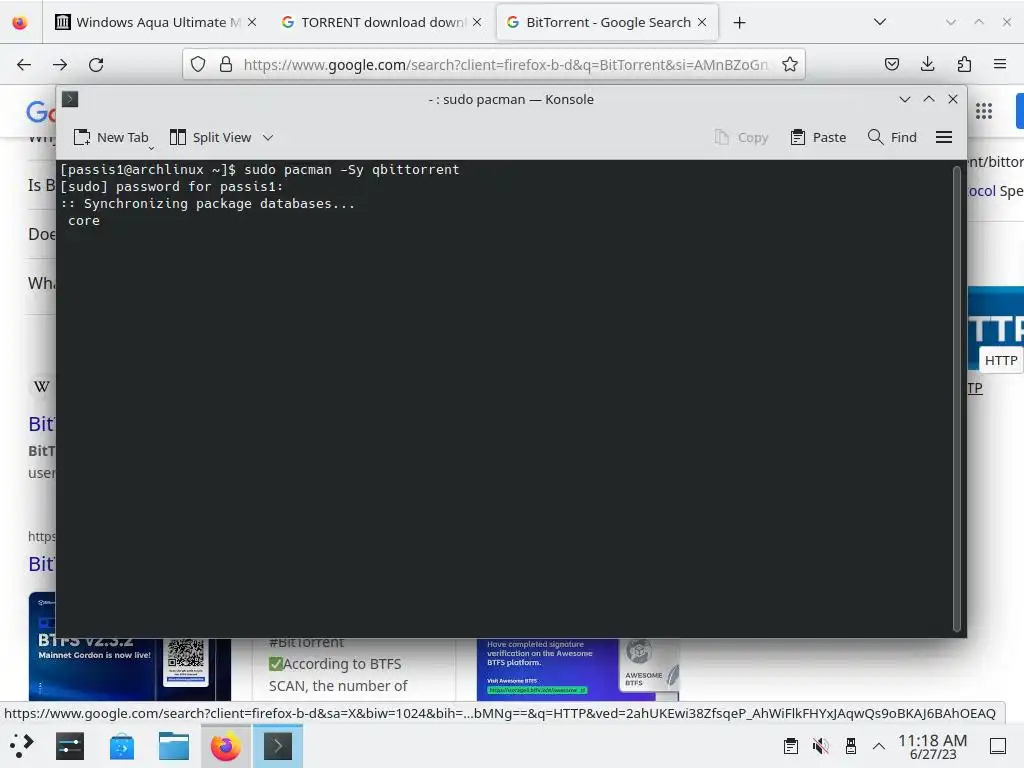The image size is (1024, 768).
Task: Open clipboard tray icon
Action: (790, 746)
